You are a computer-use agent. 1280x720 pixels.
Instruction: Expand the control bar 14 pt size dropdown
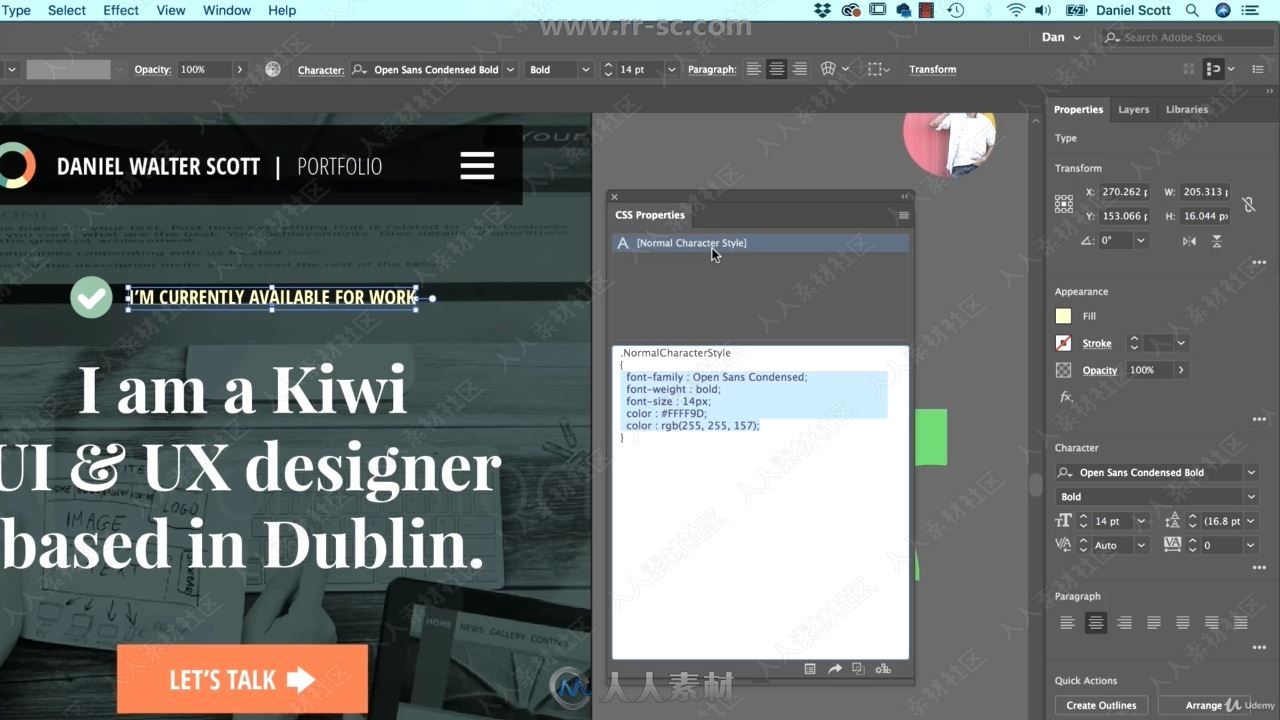pos(671,70)
